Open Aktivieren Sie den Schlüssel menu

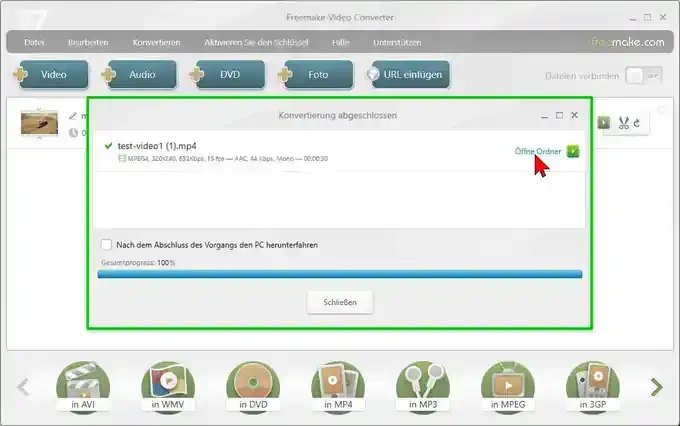tap(256, 43)
